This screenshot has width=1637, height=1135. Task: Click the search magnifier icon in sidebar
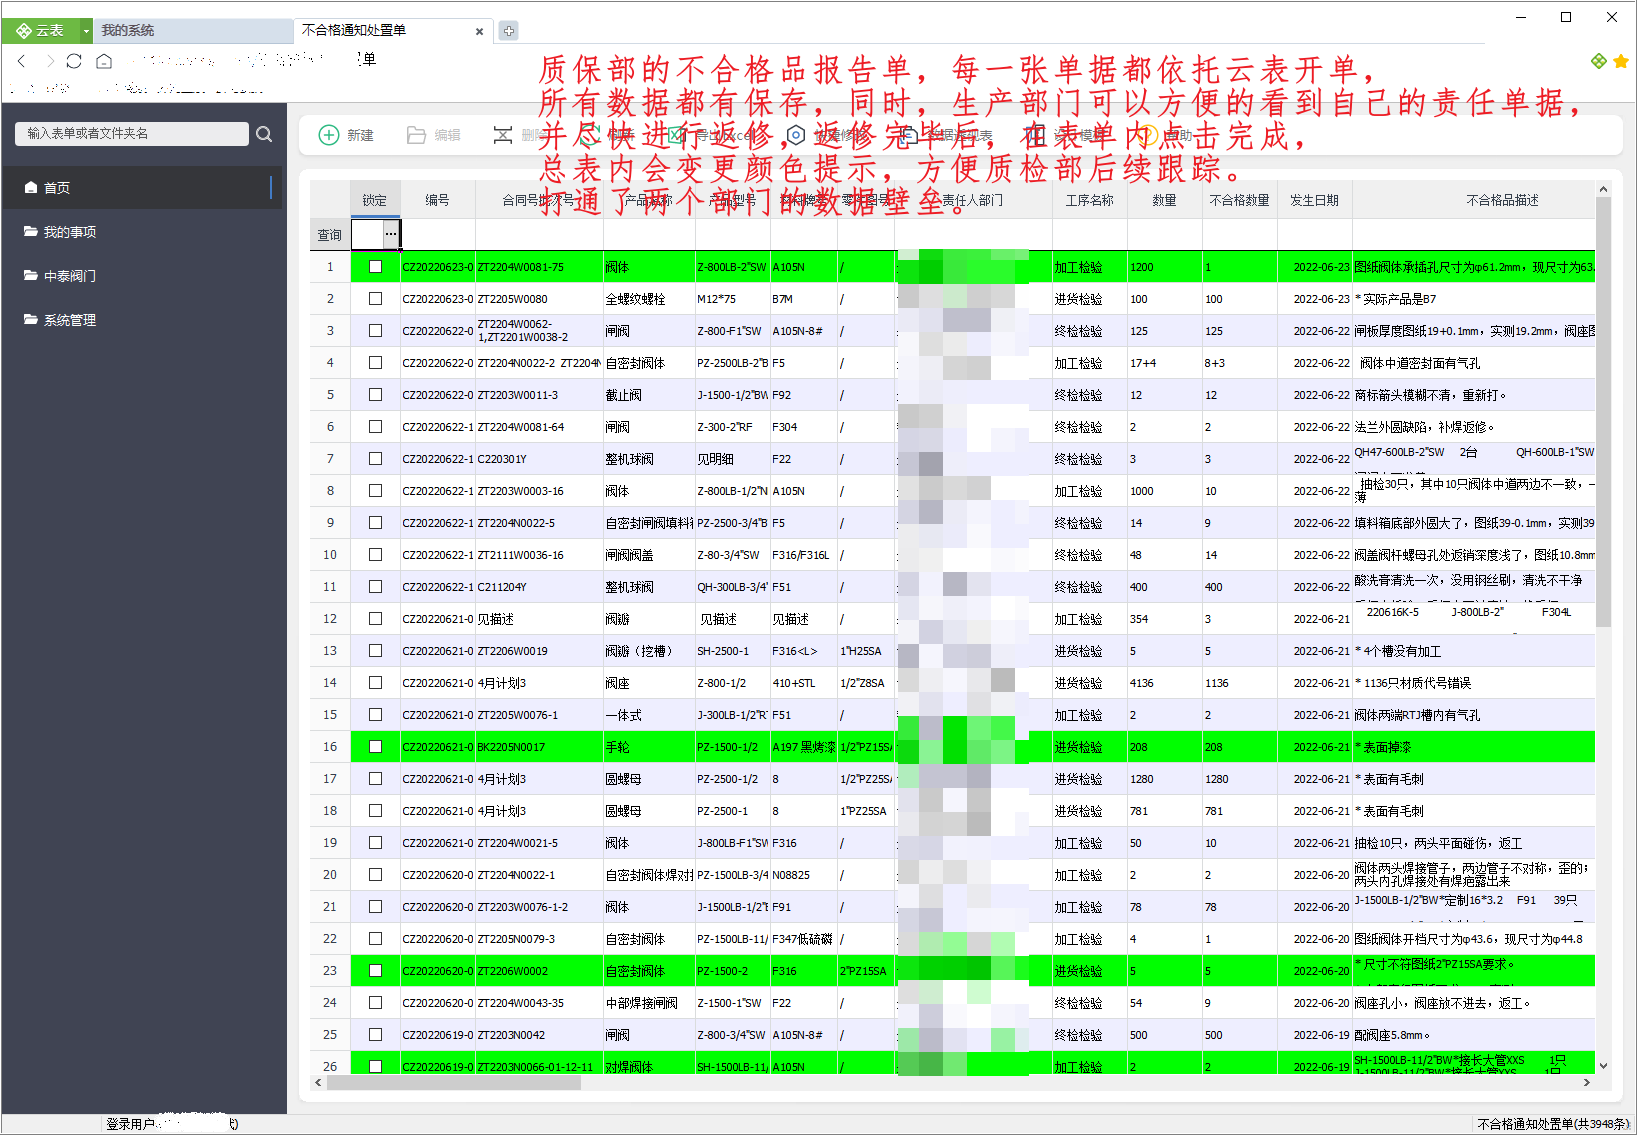point(264,134)
